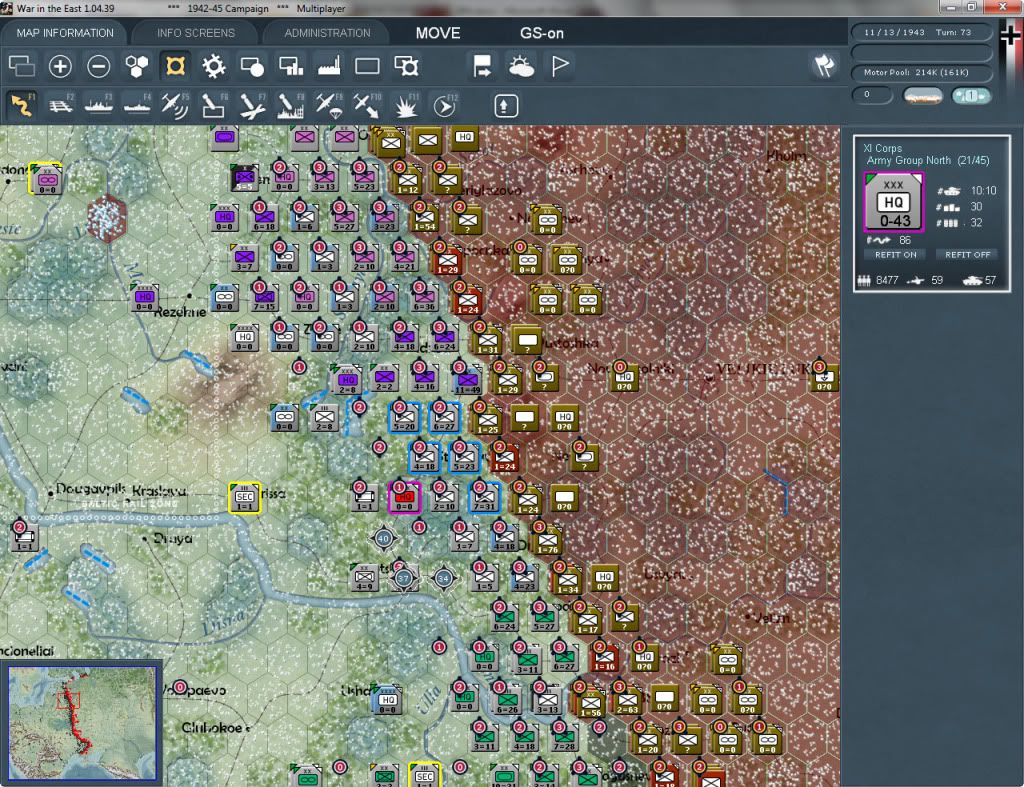
Task: Select F10 air transfer mode icon
Action: point(367,105)
